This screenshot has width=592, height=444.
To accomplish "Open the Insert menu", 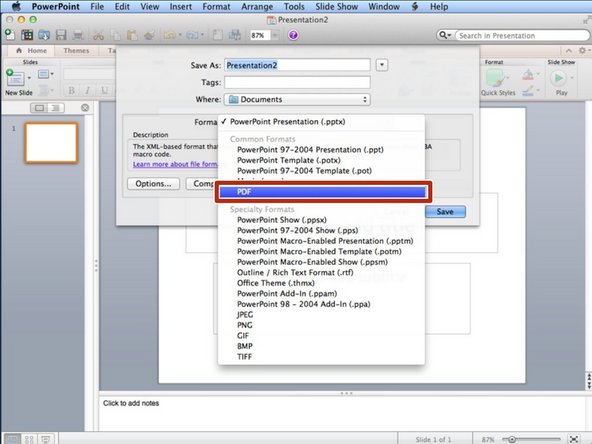I will [x=180, y=6].
